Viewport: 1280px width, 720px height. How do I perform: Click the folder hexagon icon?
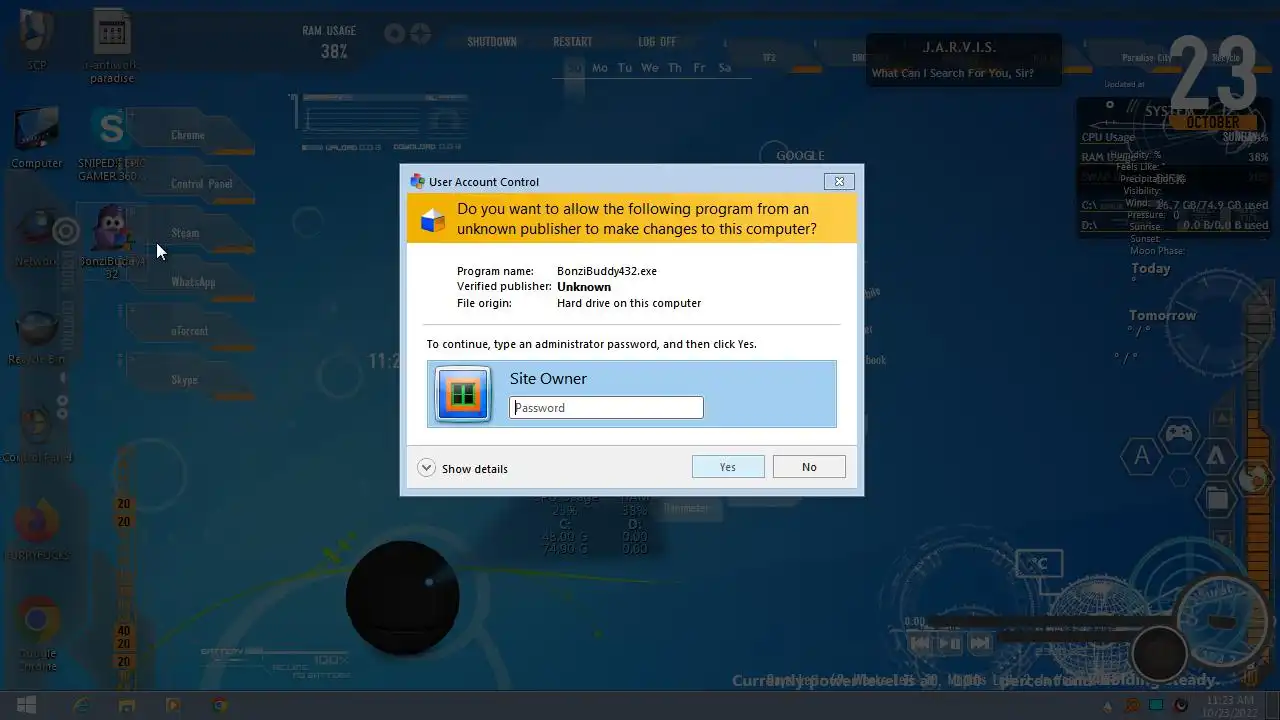1217,499
